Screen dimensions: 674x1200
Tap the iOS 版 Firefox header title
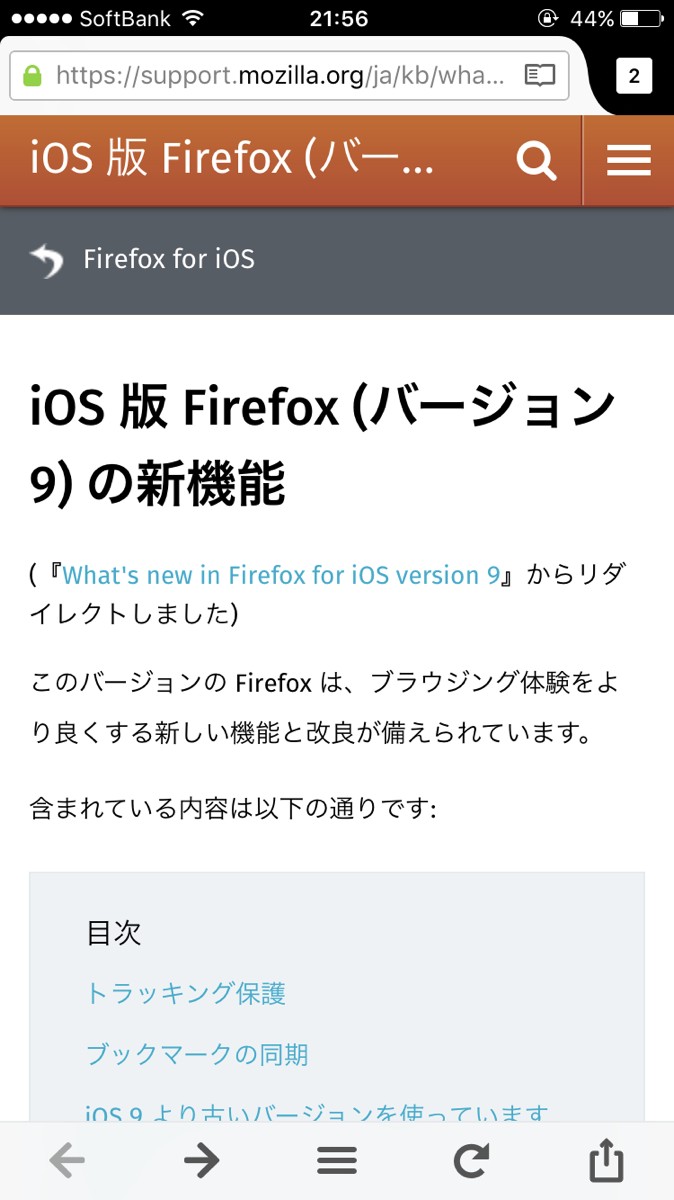tap(232, 160)
